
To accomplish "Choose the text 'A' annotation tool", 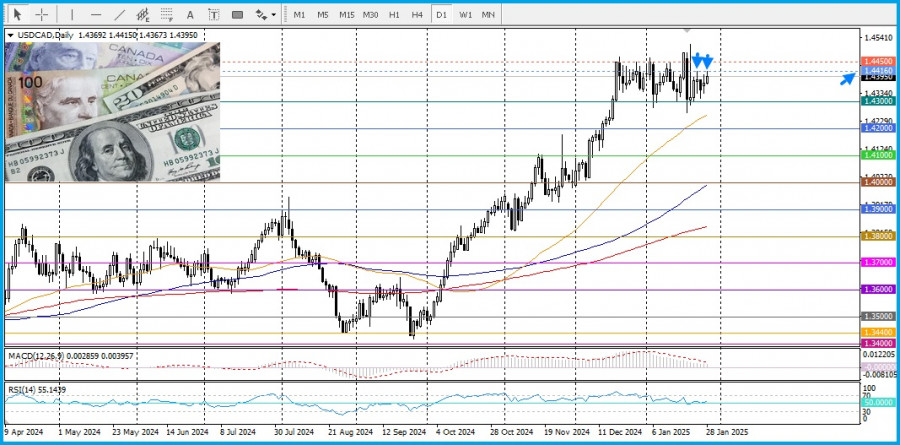I will coord(190,15).
